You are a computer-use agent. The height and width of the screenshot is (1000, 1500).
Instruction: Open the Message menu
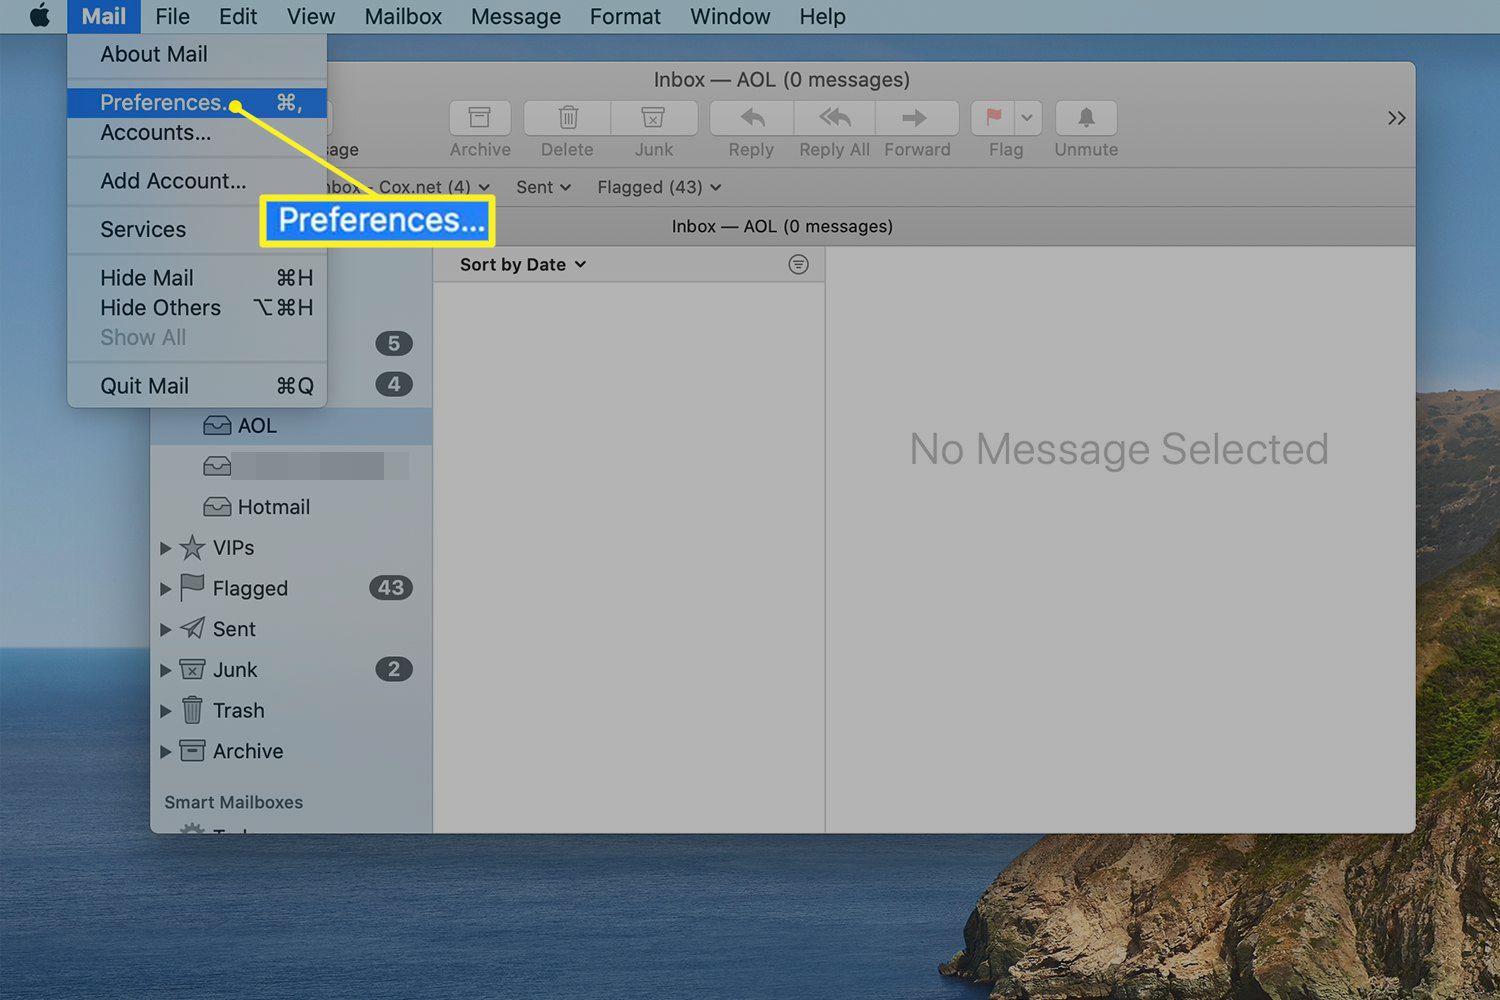tap(516, 16)
